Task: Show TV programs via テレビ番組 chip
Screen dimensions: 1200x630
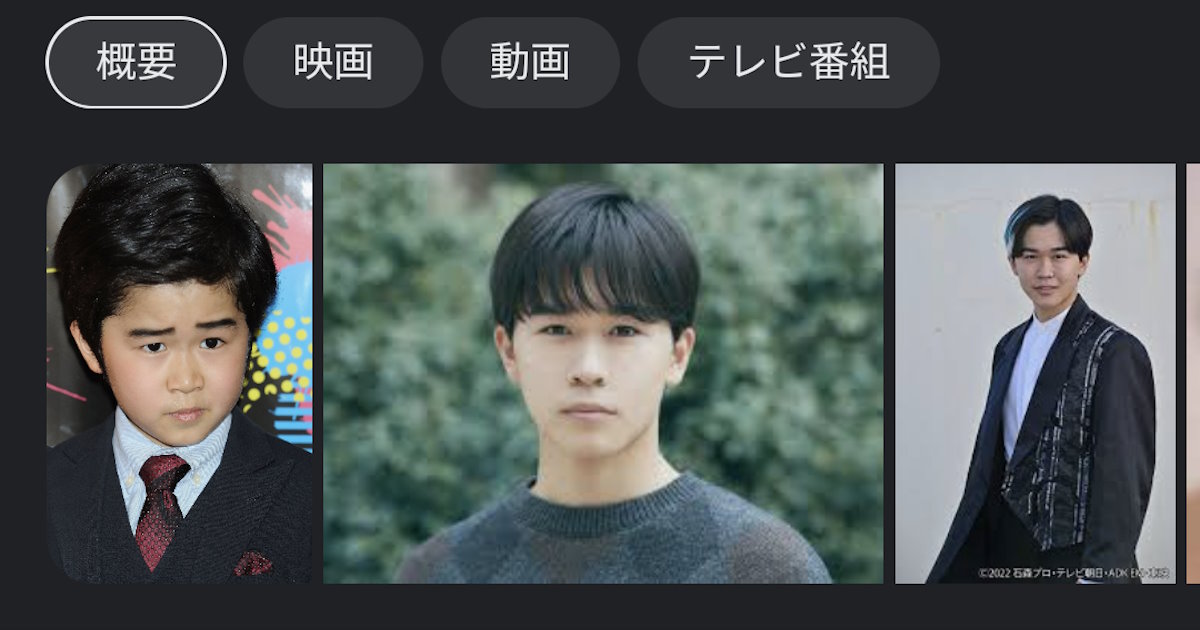Action: click(789, 62)
